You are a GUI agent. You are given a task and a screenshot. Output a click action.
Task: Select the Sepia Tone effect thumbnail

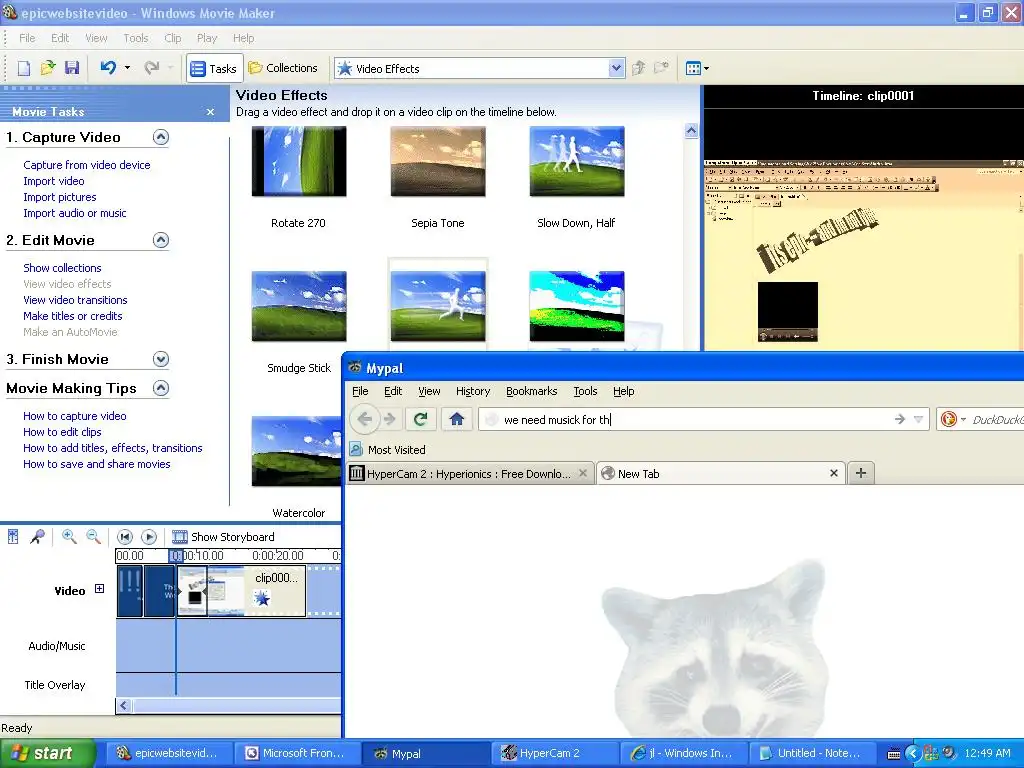point(438,161)
